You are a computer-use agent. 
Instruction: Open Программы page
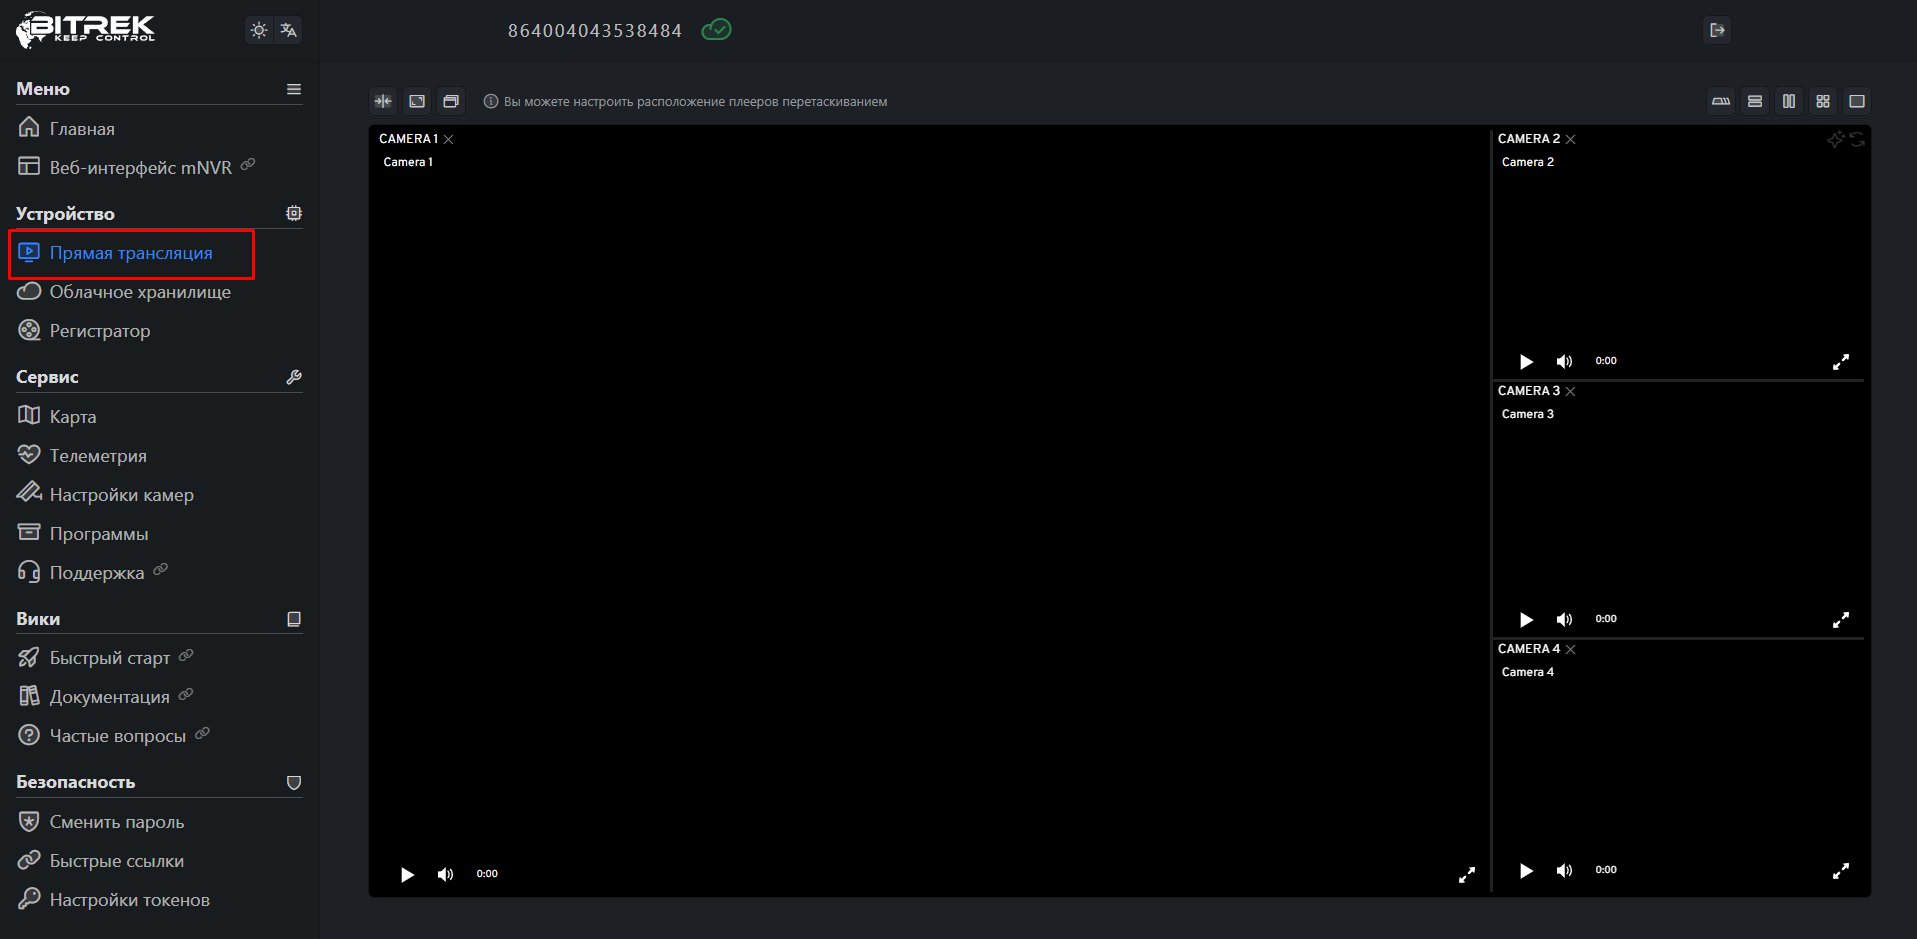83,533
